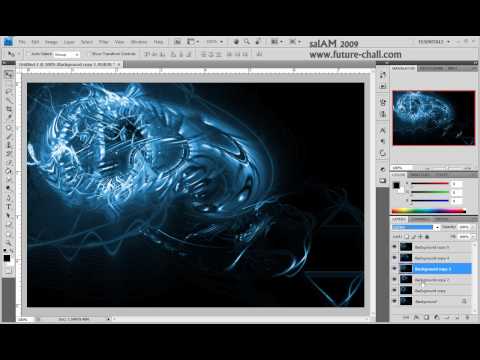Click the Auto-Align Layers icon

click(x=259, y=54)
